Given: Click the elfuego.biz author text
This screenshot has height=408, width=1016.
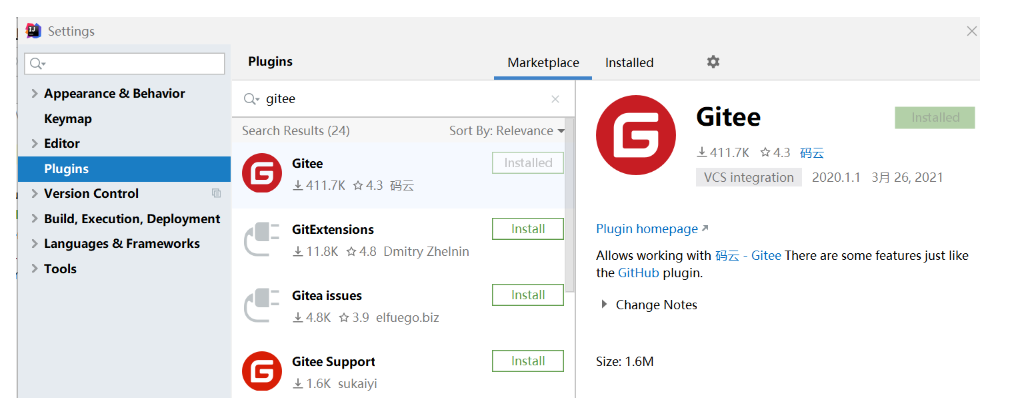Looking at the screenshot, I should click(x=408, y=318).
